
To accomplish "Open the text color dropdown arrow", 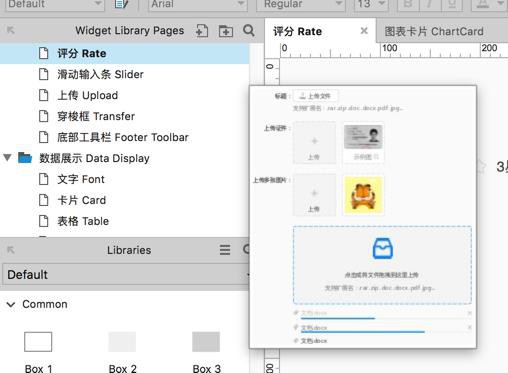I will [500, 4].
